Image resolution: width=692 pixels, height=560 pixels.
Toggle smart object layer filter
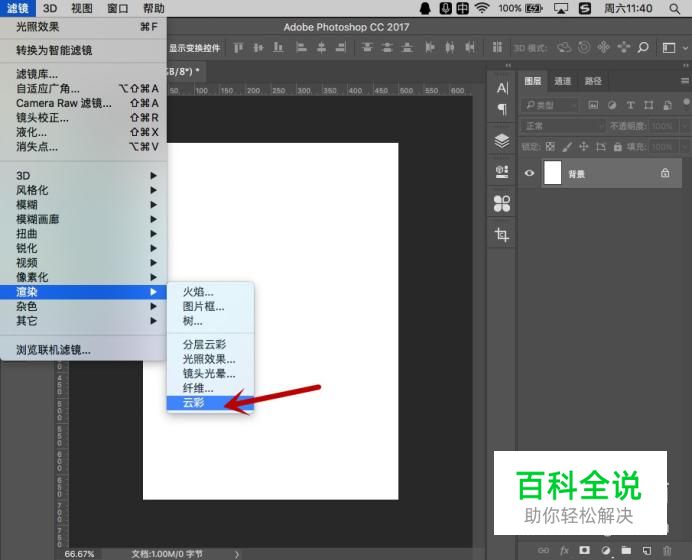click(667, 105)
